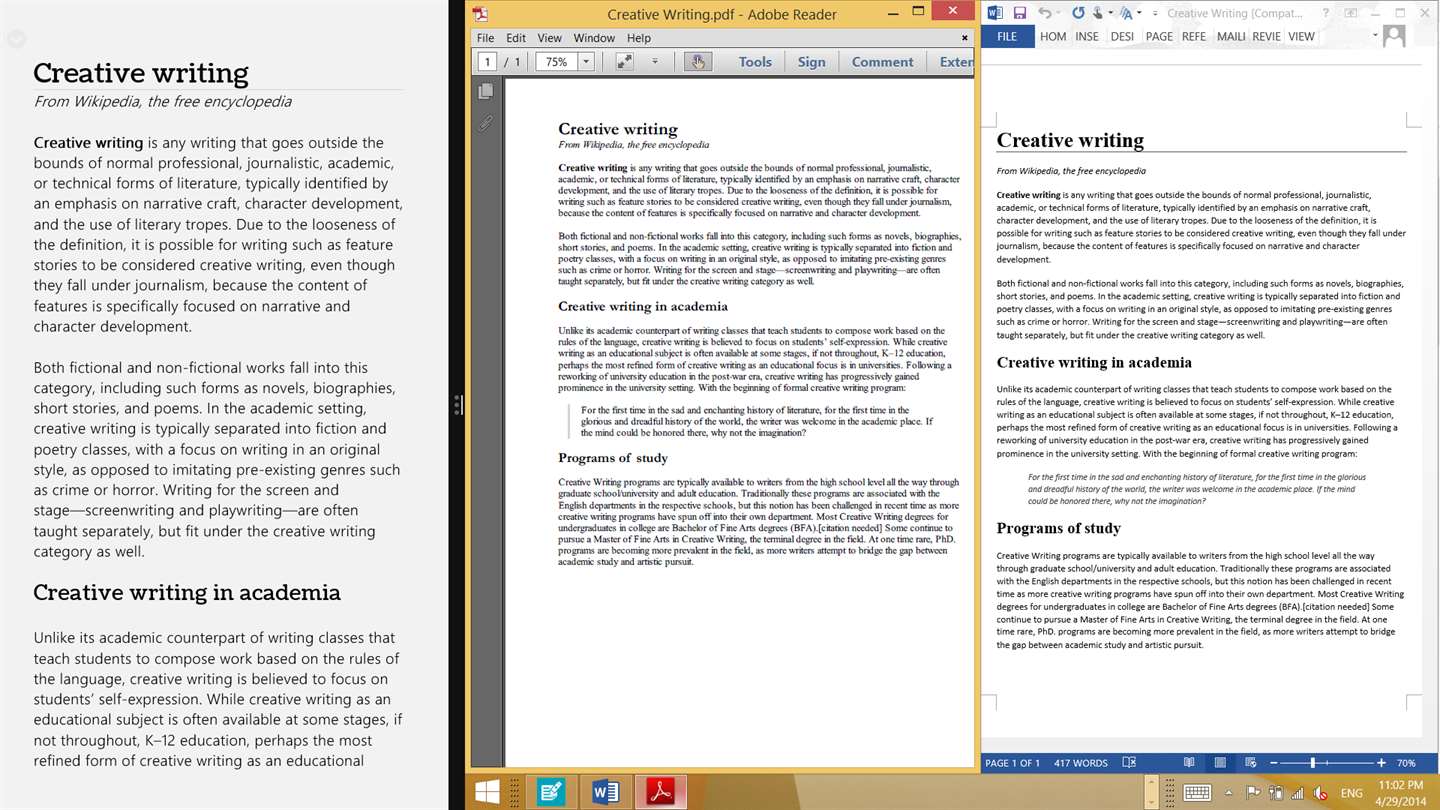Open the MAILINGS tab in Word
Image resolution: width=1440 pixels, height=810 pixels.
coord(1231,36)
